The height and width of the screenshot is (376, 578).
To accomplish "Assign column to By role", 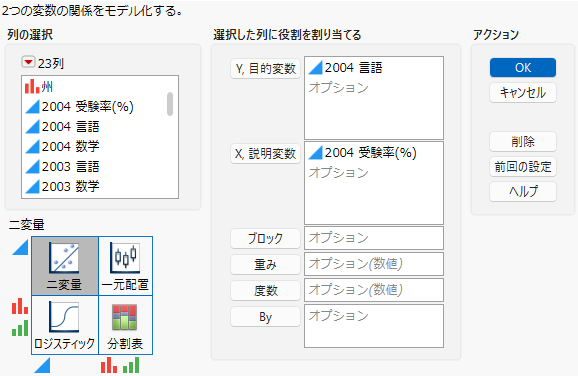I will (x=265, y=317).
